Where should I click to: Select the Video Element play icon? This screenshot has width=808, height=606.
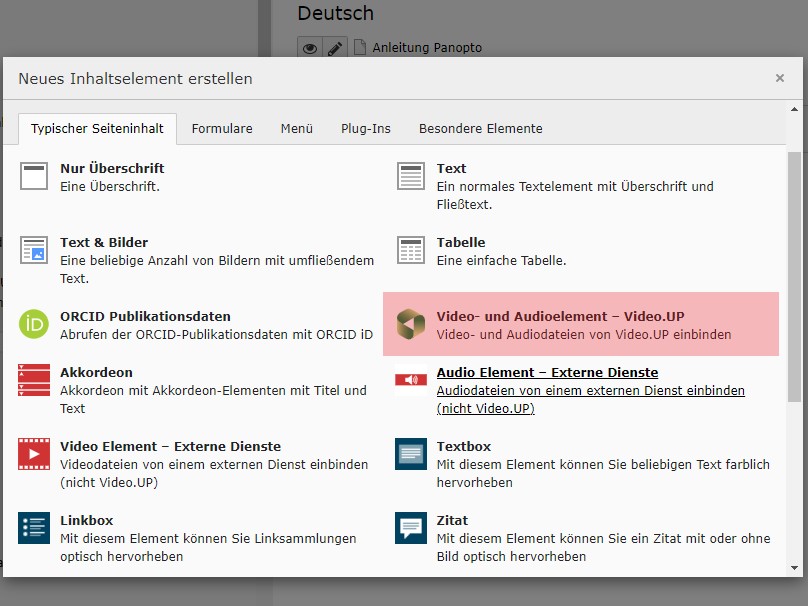click(34, 454)
